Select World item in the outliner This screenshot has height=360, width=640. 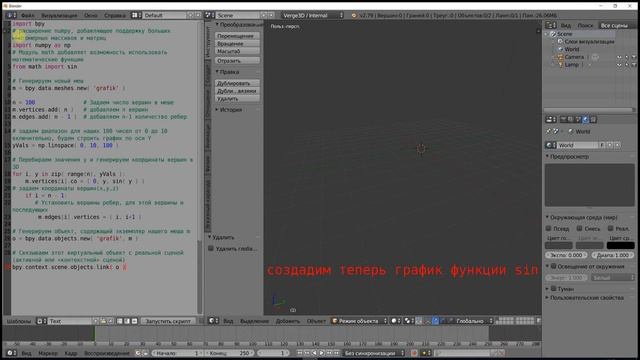(572, 49)
